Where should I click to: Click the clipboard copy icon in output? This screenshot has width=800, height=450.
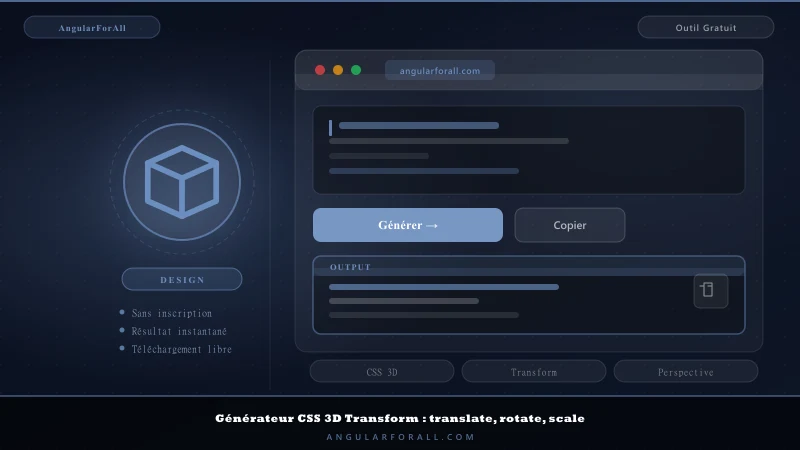point(711,291)
